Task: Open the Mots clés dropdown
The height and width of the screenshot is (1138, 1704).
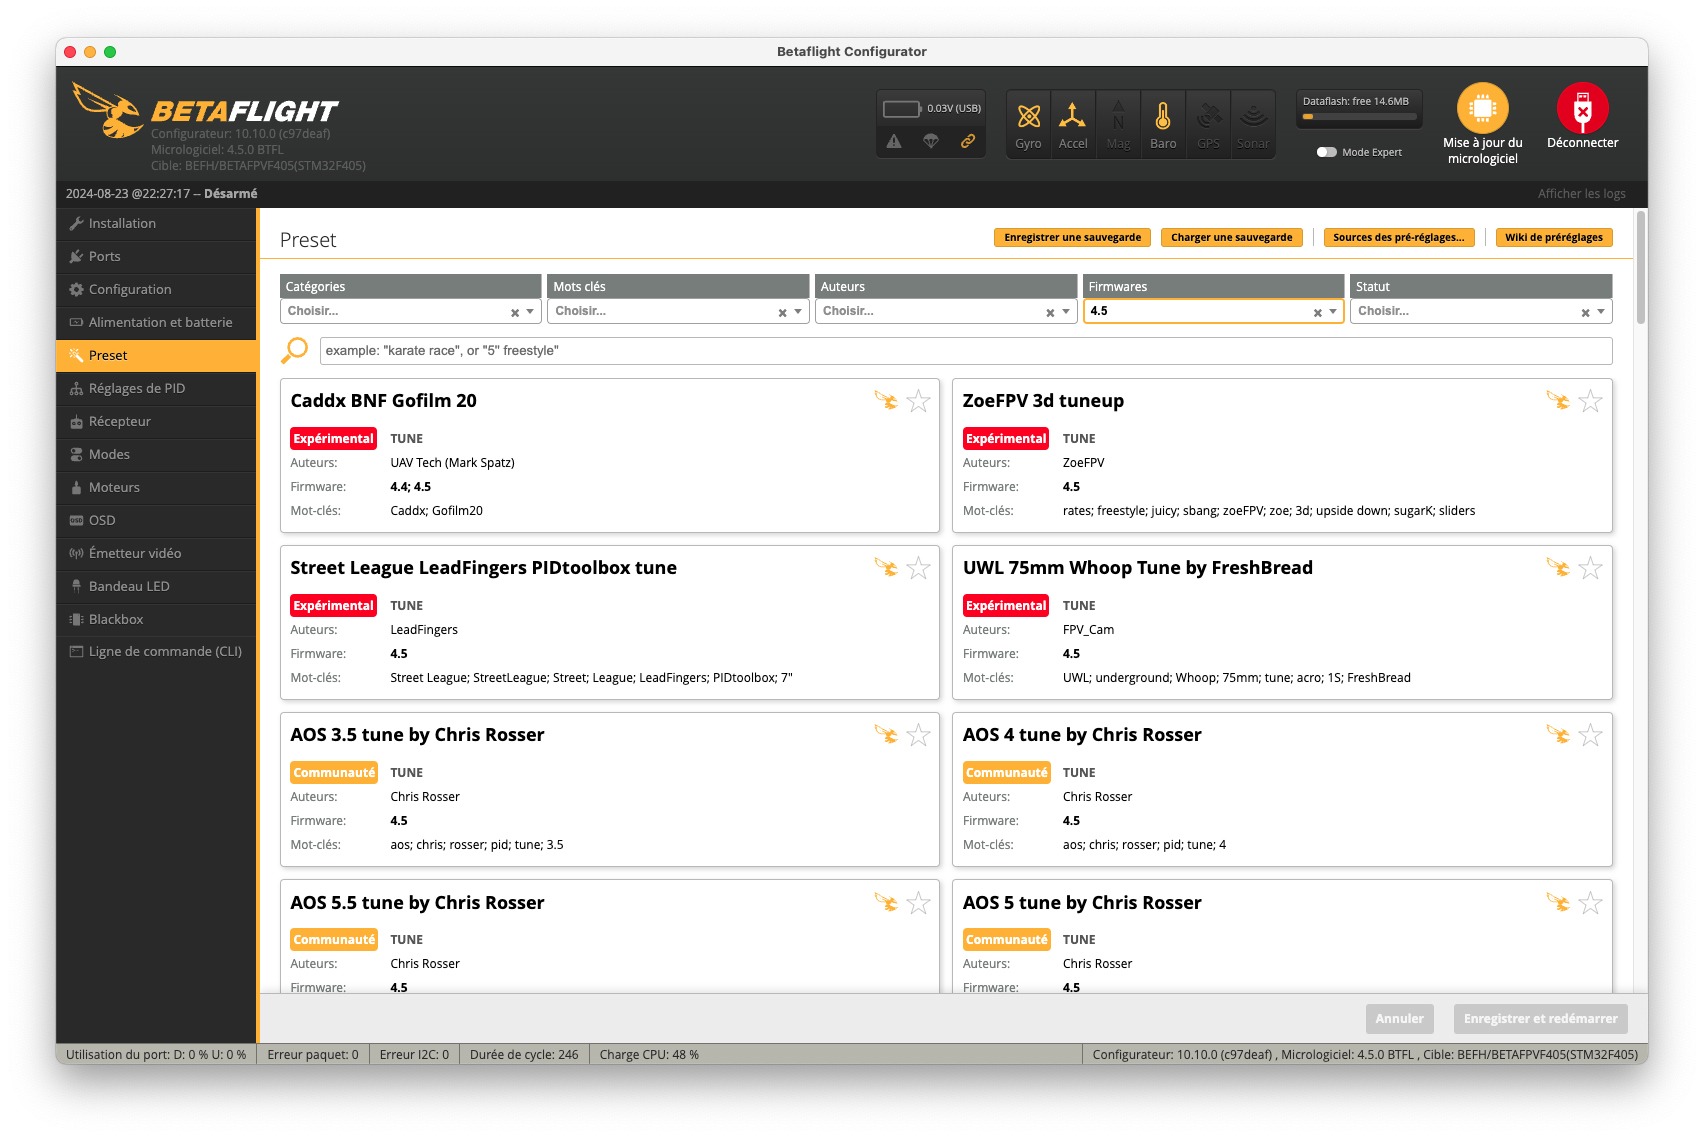Action: tap(678, 311)
